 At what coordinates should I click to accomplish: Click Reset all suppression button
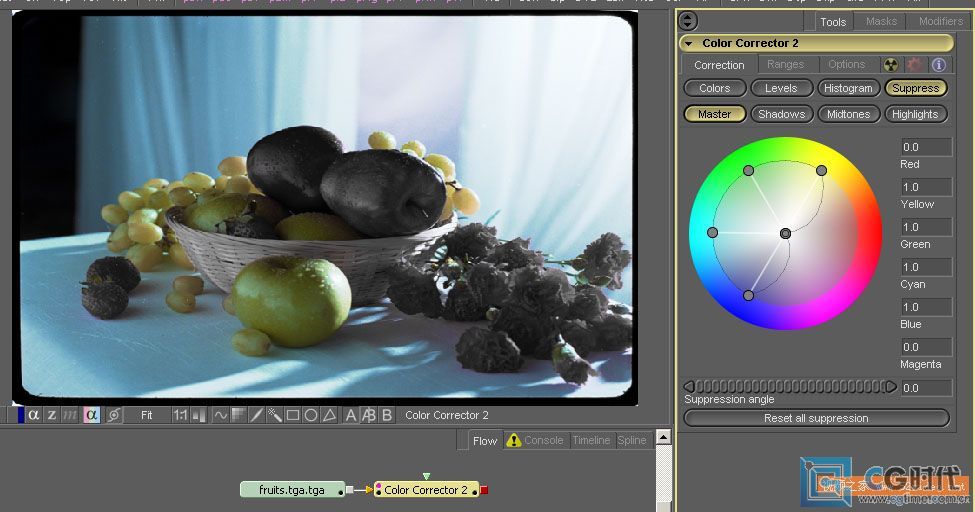coord(816,418)
